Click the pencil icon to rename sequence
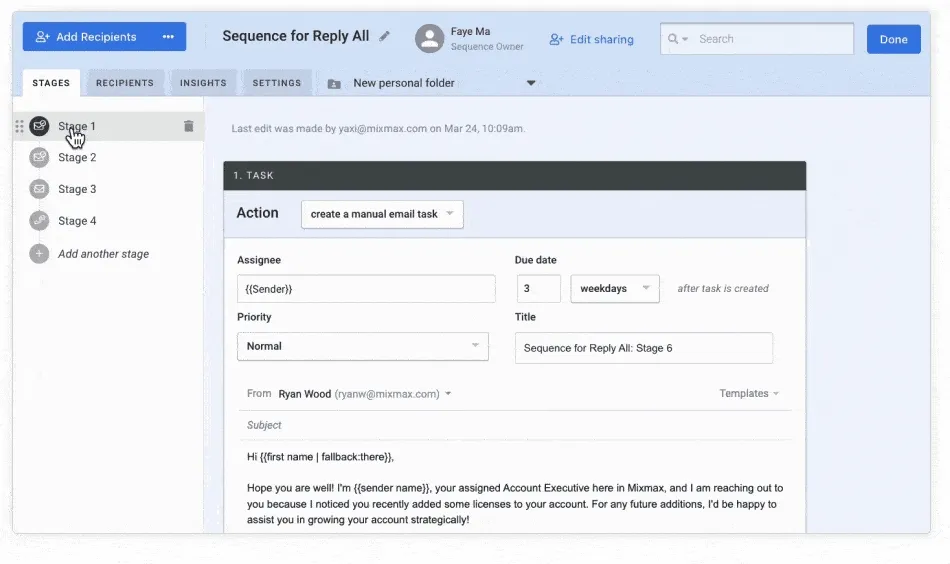The width and height of the screenshot is (950, 564). point(384,36)
